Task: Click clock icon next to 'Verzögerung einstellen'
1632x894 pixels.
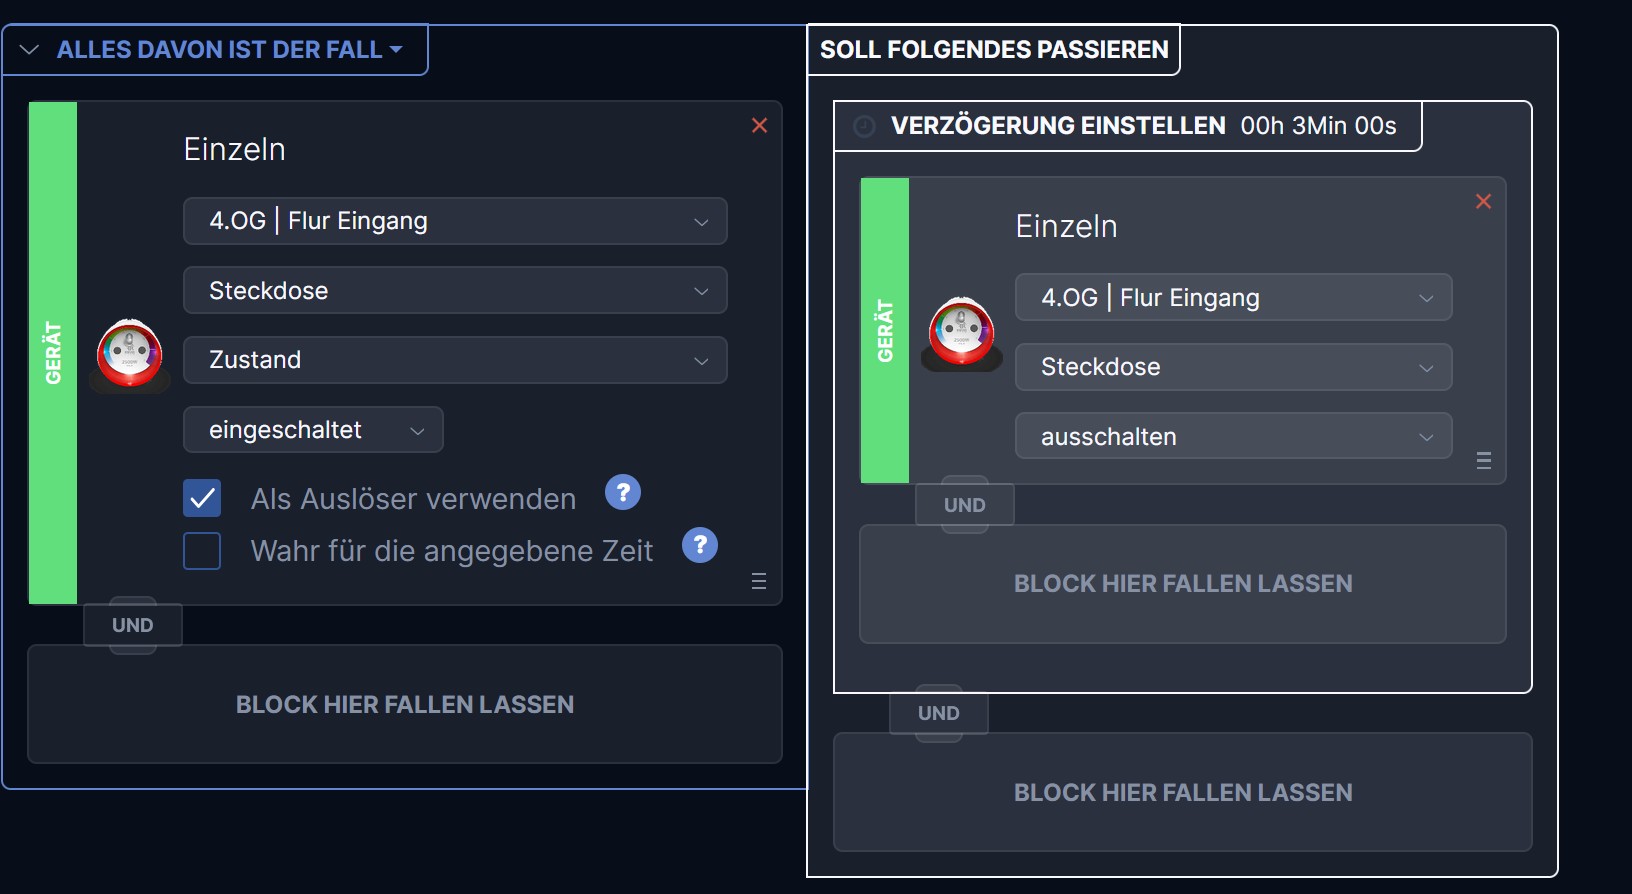Action: tap(865, 126)
